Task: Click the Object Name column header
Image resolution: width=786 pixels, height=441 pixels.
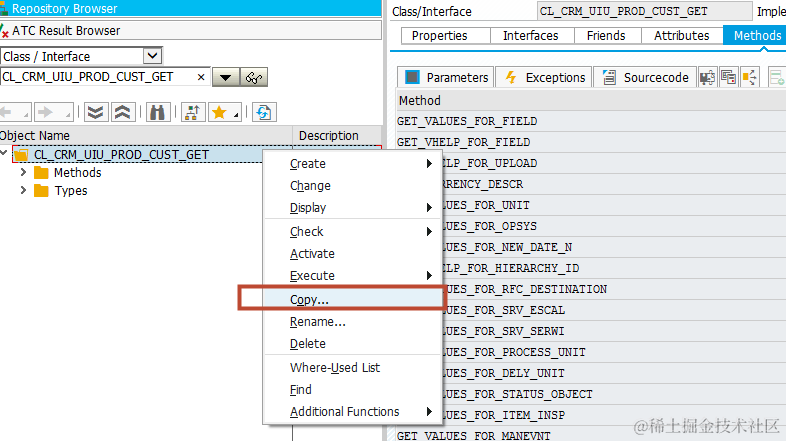Action: click(x=145, y=135)
